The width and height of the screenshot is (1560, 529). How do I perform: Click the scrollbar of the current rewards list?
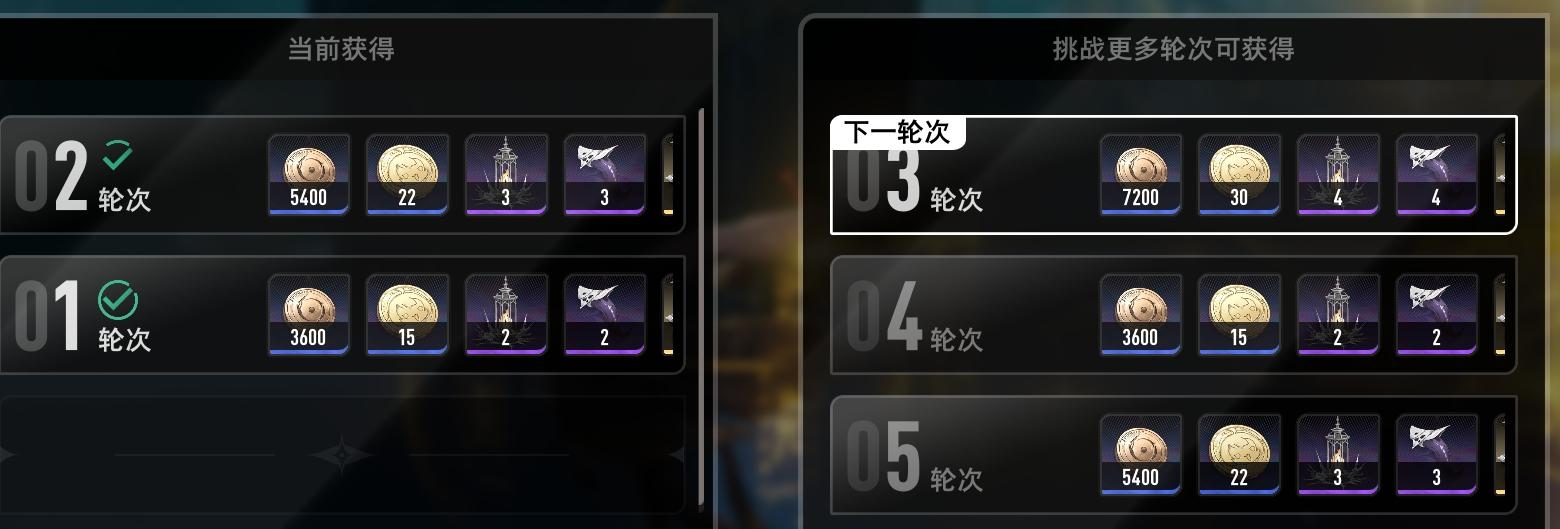coord(701,310)
